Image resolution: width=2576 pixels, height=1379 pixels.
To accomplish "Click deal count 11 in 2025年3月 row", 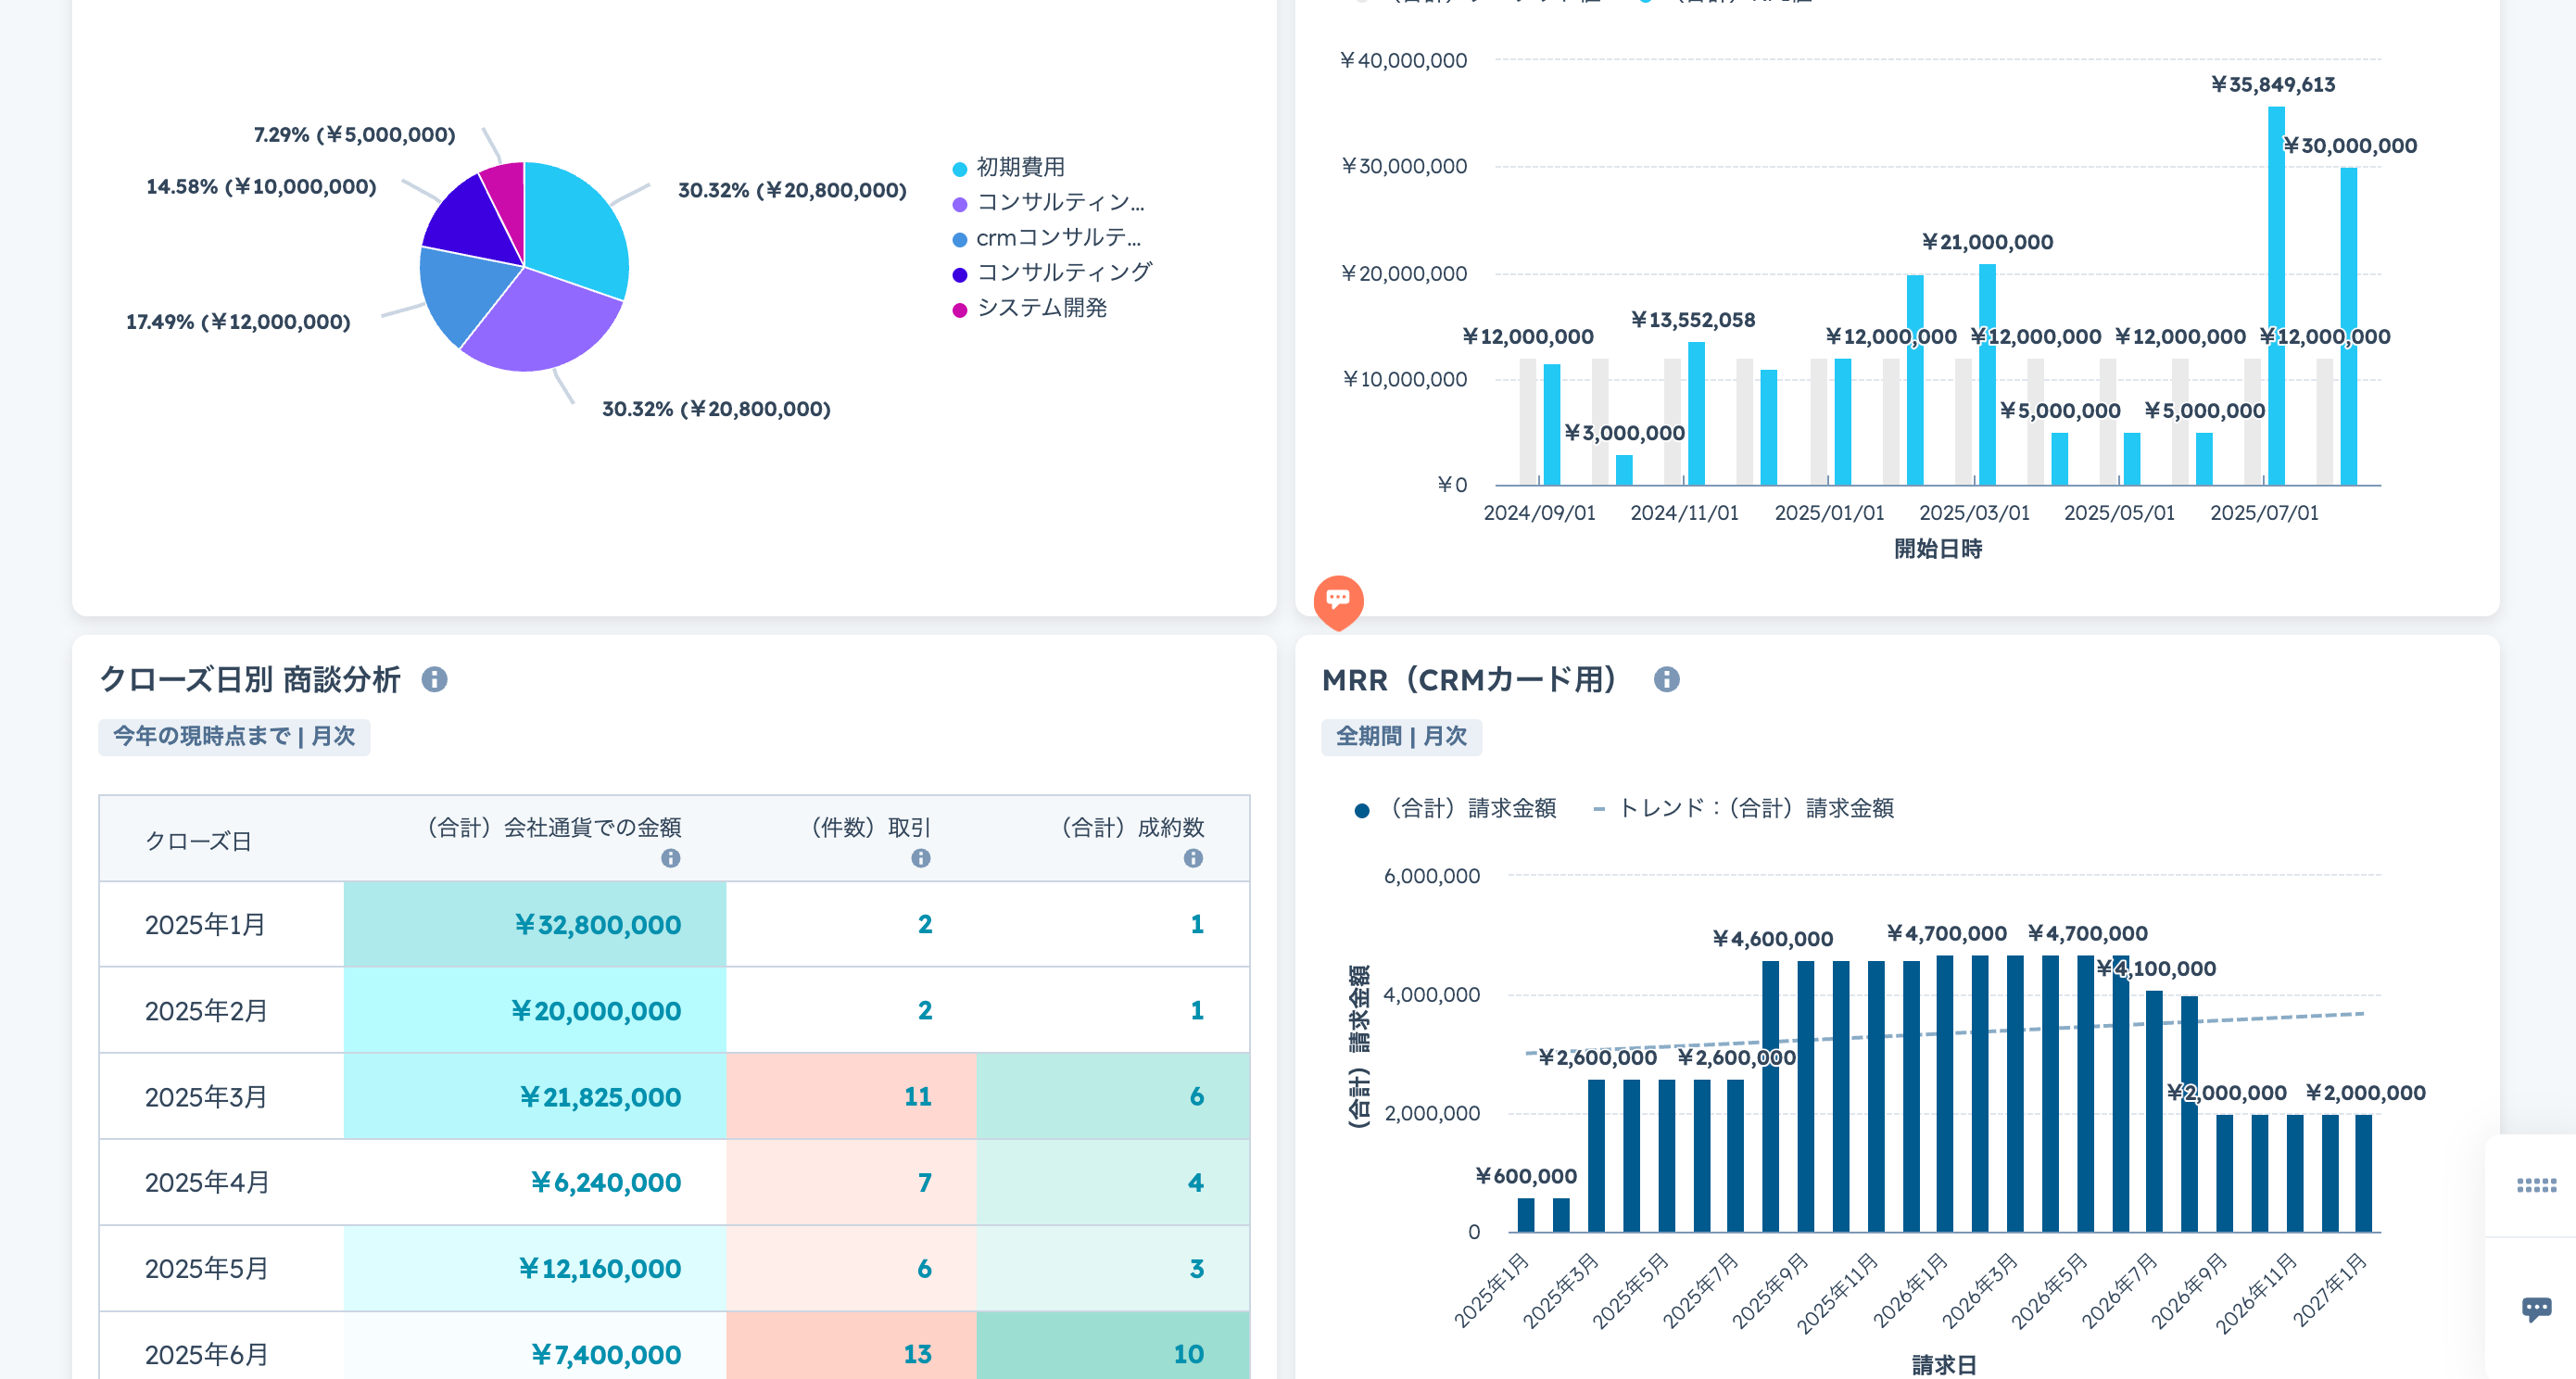I will [x=917, y=1097].
